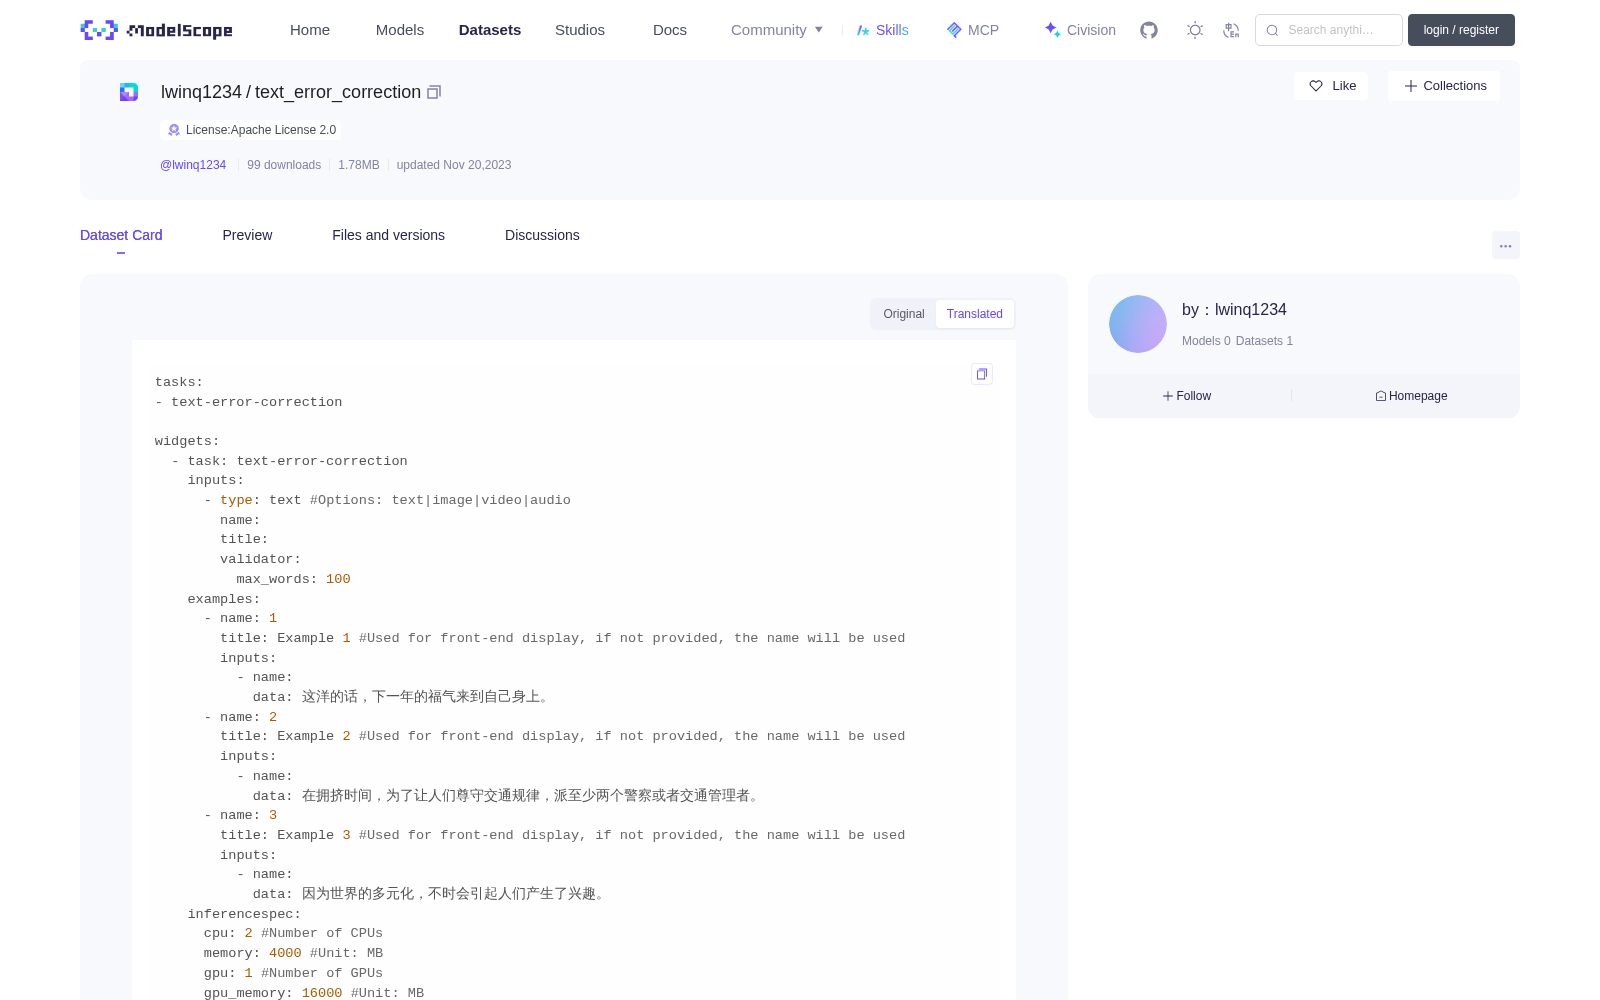Open the Datasets menu item

[x=490, y=30]
